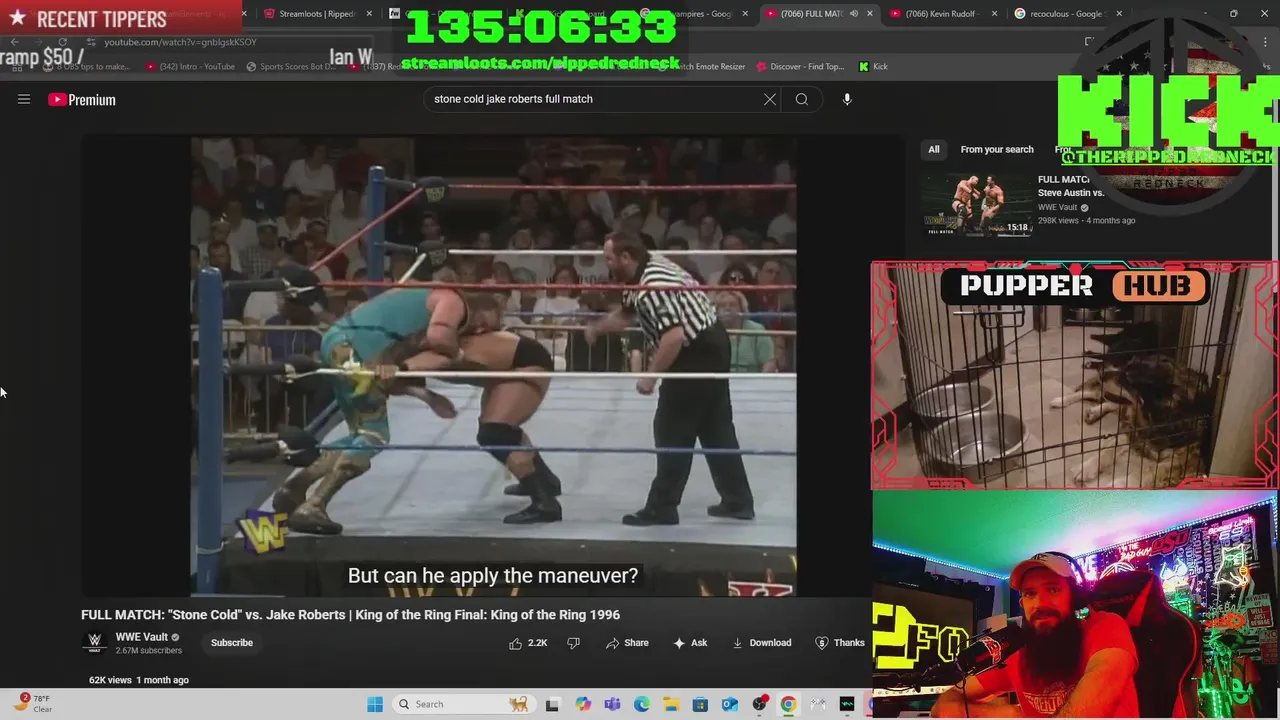Screen dimensions: 1280x720
Task: Open Task View on the taskbar
Action: pos(552,704)
